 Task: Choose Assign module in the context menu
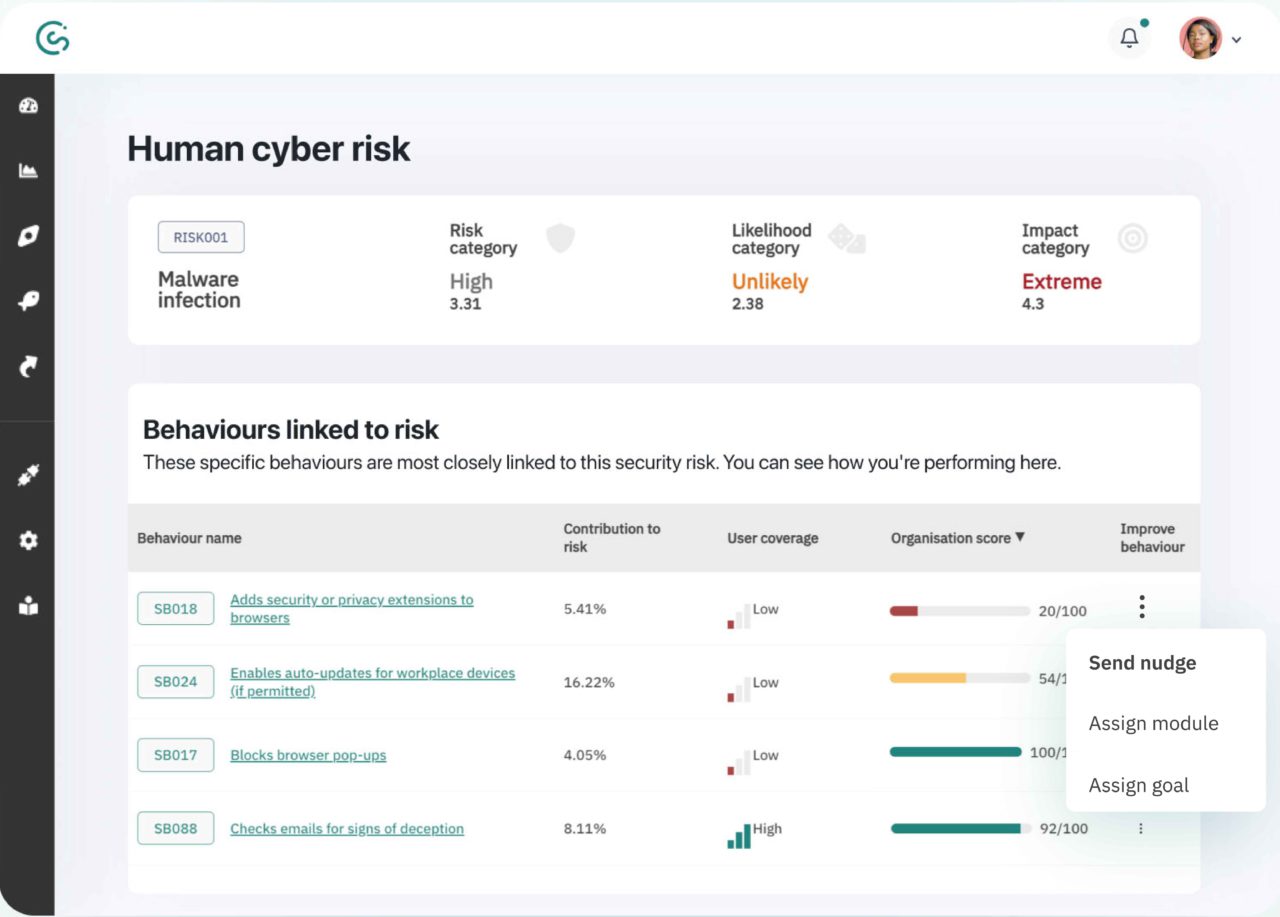coord(1153,723)
